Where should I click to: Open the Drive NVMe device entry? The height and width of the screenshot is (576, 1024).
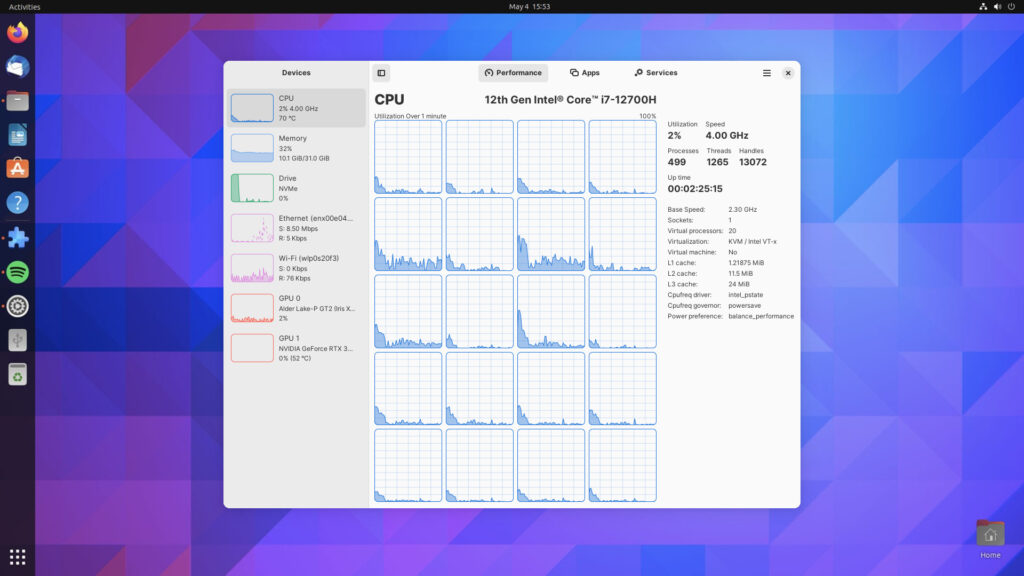[296, 188]
